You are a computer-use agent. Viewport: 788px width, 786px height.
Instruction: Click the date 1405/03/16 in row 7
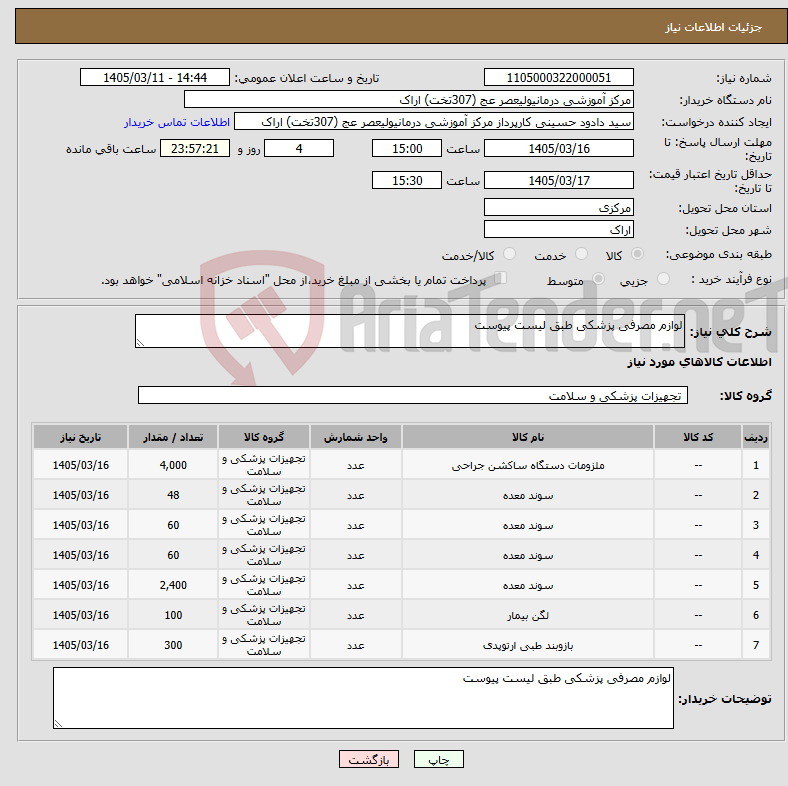point(80,645)
